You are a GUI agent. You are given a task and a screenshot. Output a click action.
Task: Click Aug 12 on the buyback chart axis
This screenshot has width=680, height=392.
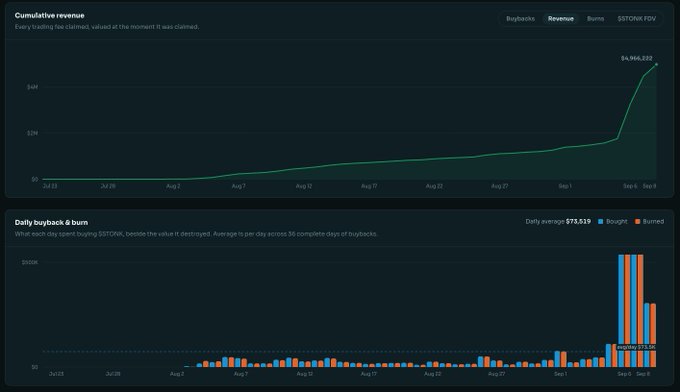point(304,374)
